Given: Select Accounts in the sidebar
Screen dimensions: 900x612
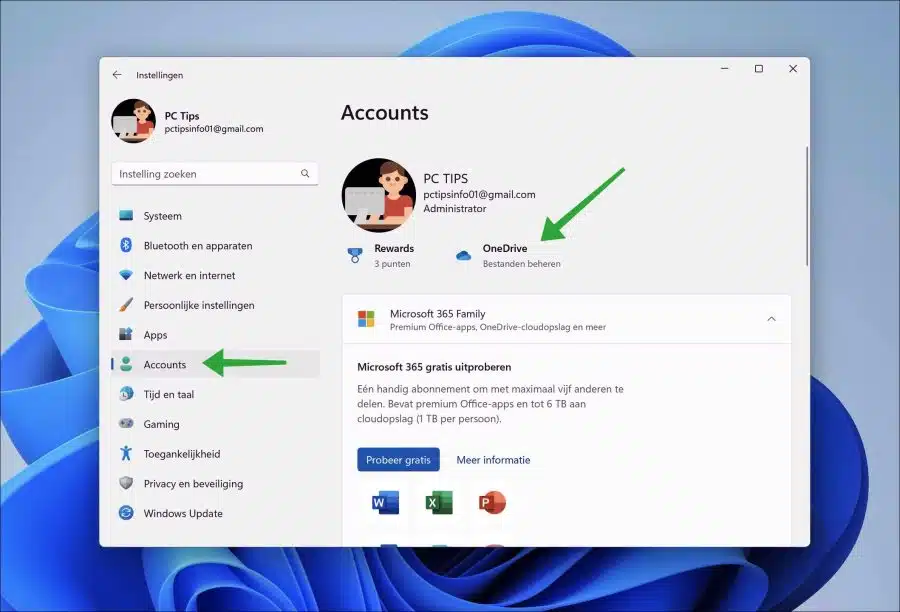Looking at the screenshot, I should click(x=215, y=364).
